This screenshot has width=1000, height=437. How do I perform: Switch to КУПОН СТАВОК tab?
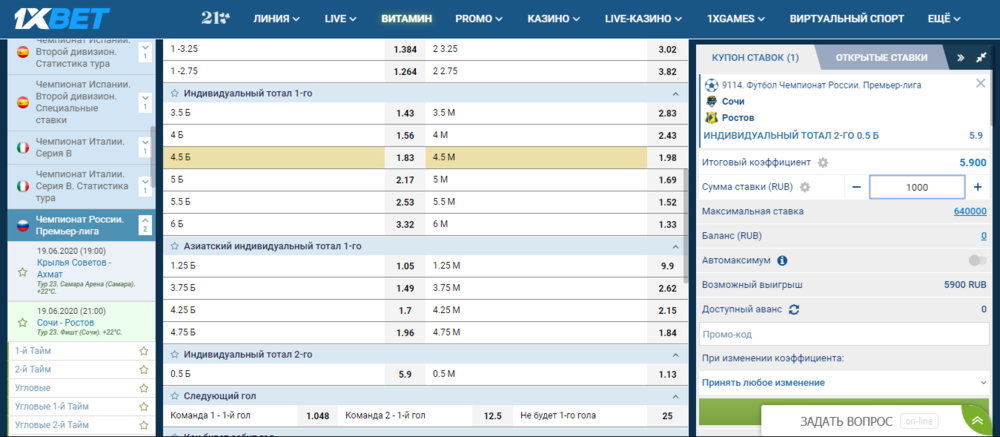point(755,57)
